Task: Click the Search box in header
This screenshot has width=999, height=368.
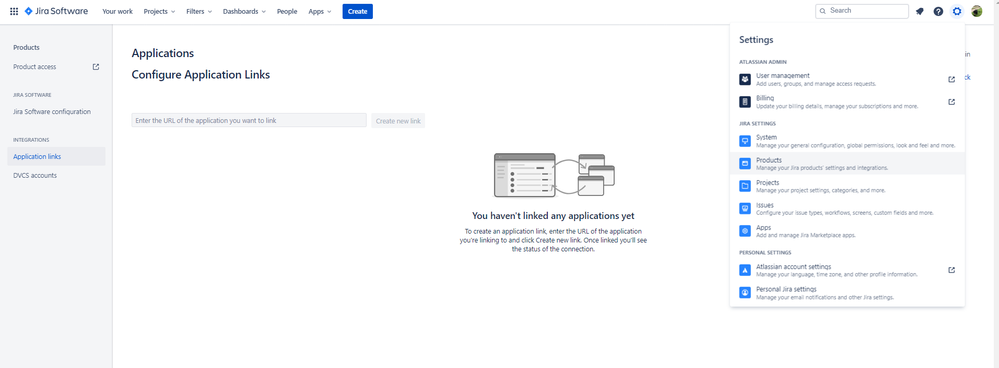Action: pos(862,11)
